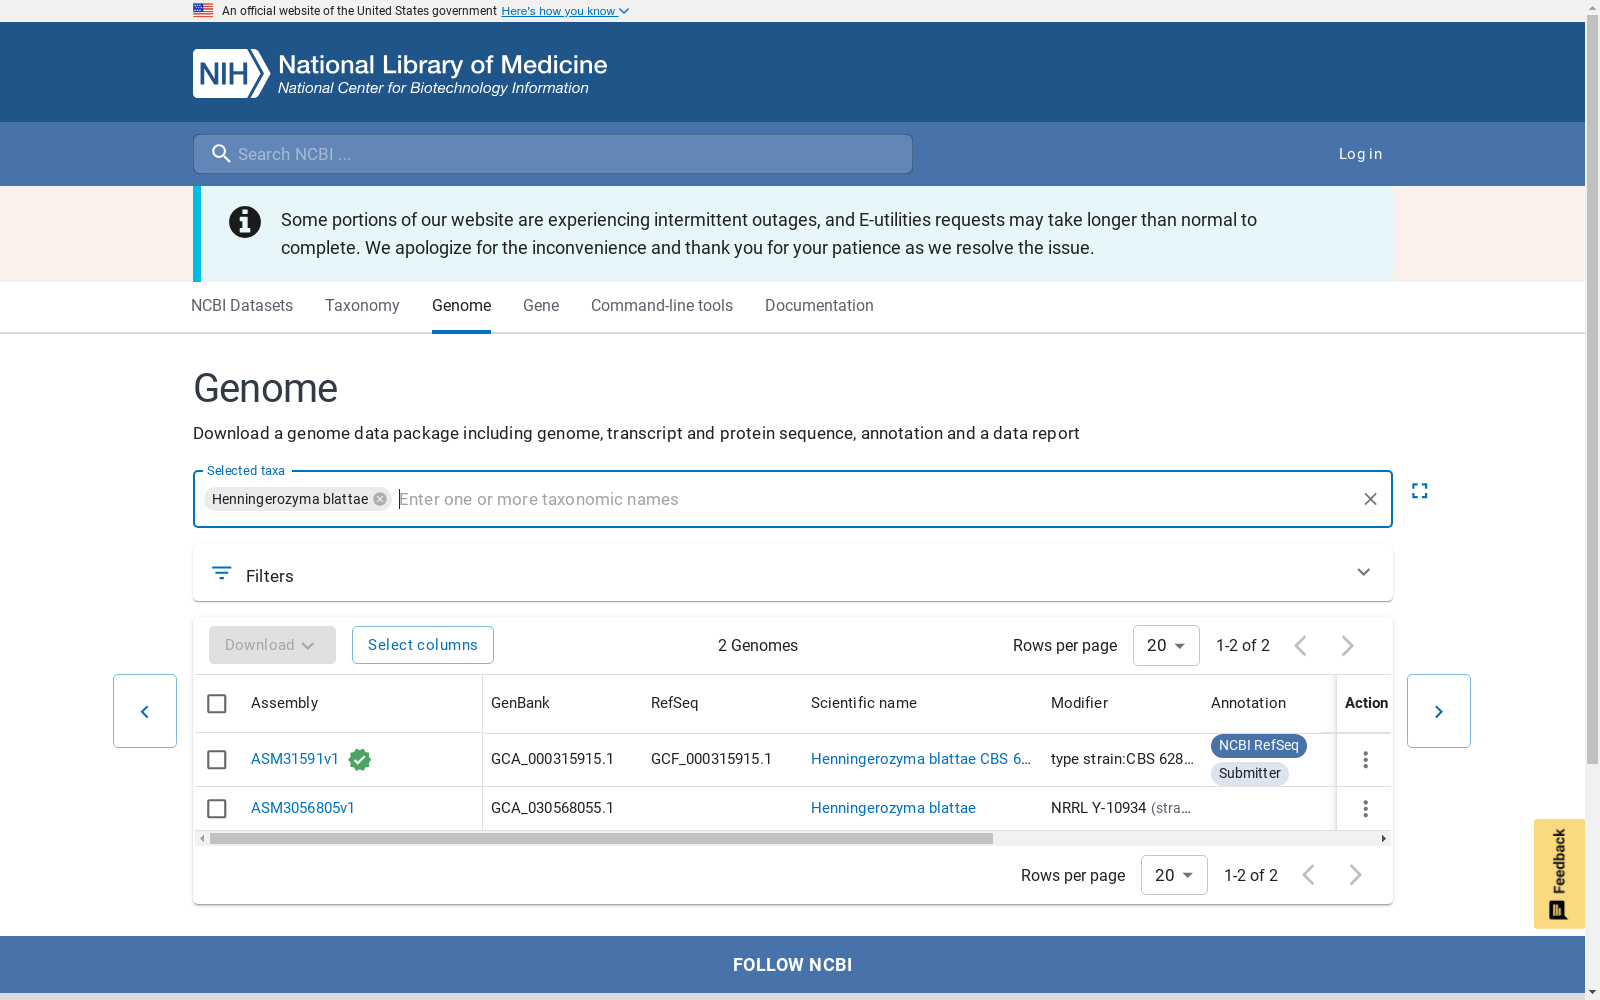Open Henningerozyma blattae link in second row
The width and height of the screenshot is (1600, 1000).
[x=893, y=808]
